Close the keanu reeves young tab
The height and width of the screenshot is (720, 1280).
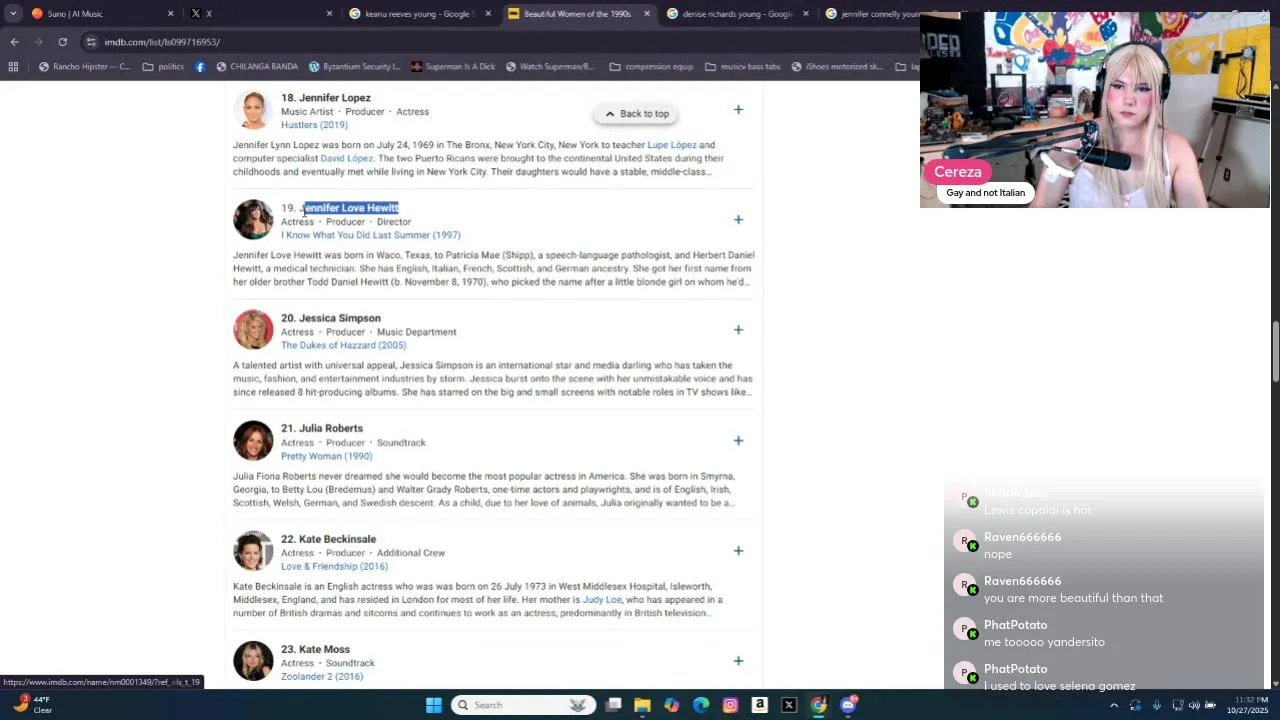pyautogui.click(x=488, y=14)
